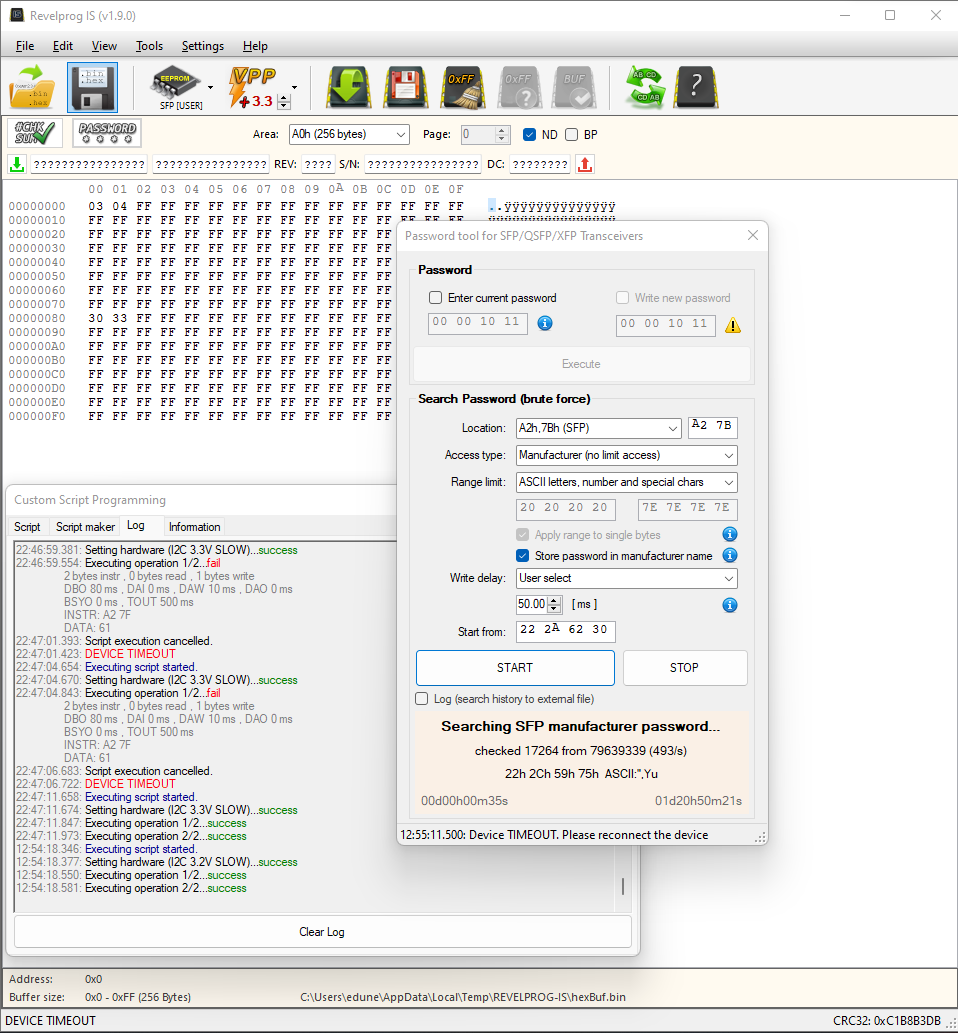Click the REV revision field

coord(318,164)
